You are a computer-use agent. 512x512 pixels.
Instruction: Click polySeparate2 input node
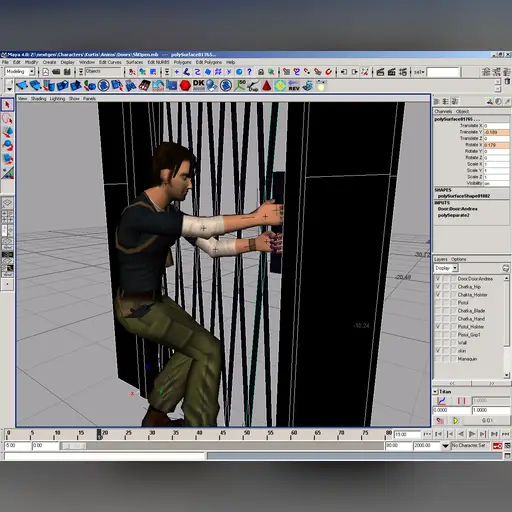point(454,215)
